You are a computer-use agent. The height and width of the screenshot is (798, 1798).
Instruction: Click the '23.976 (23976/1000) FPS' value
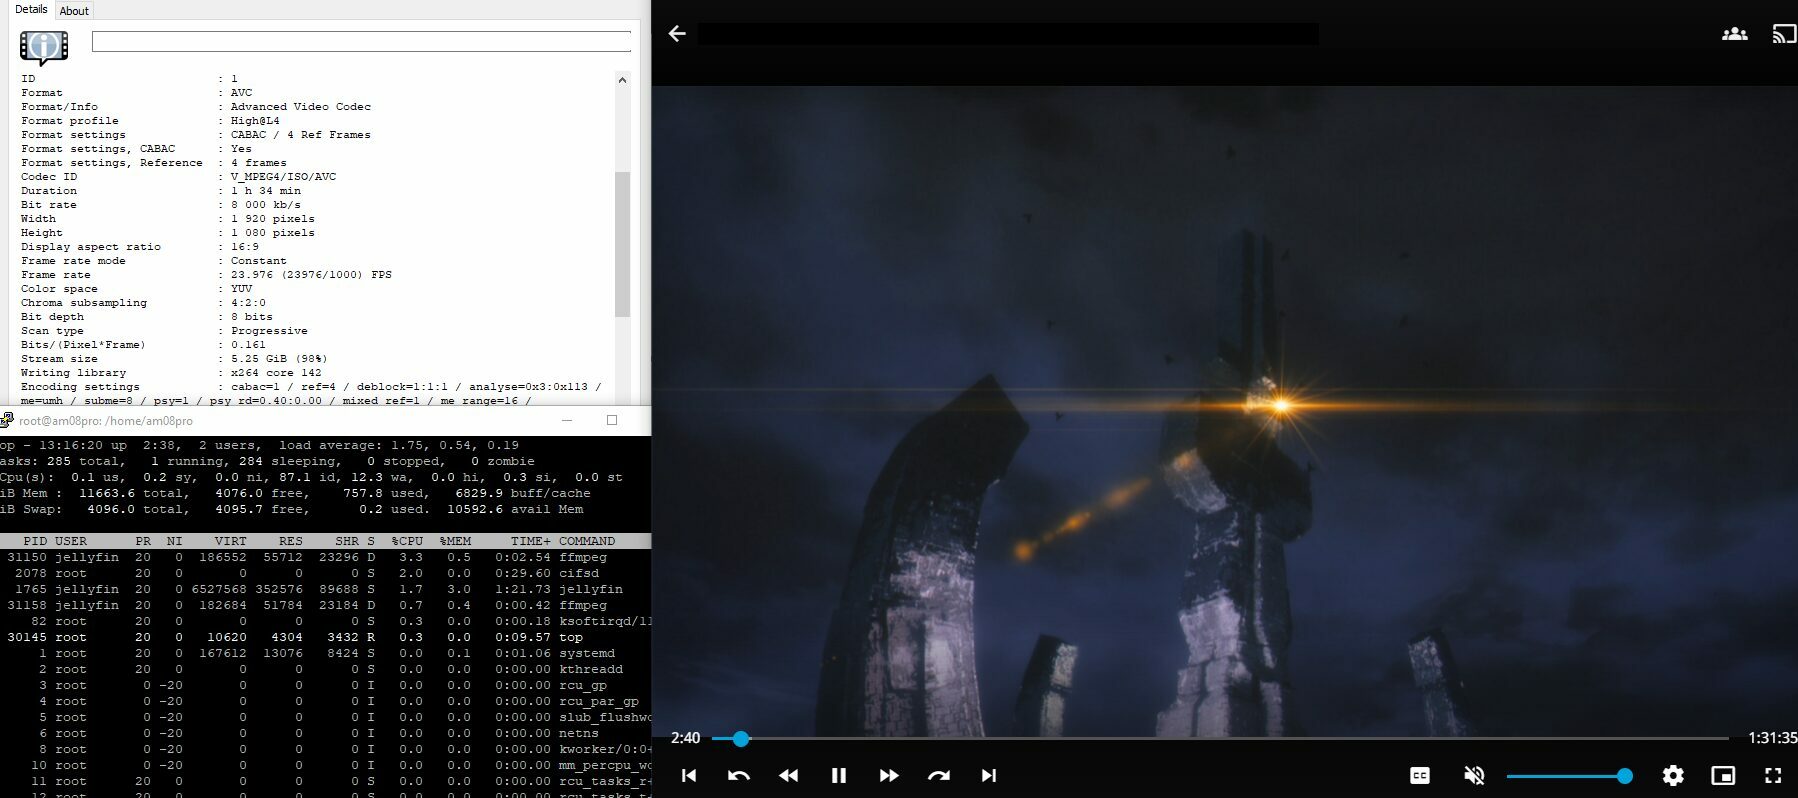coord(311,275)
